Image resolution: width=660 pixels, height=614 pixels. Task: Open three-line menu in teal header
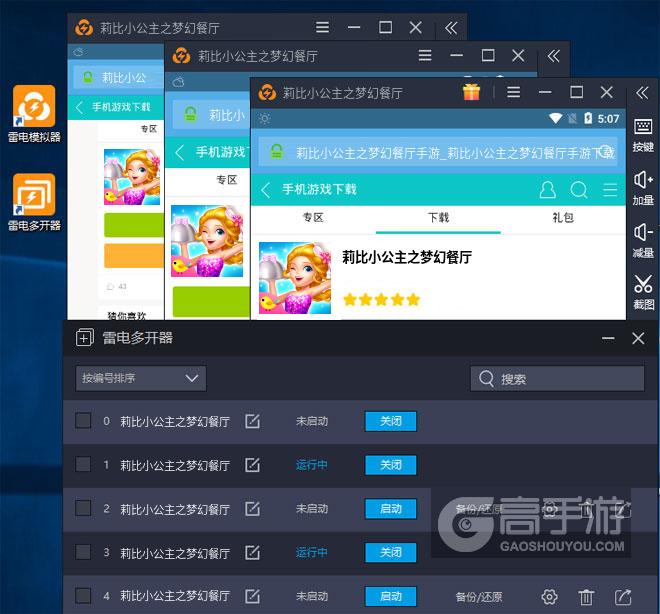click(610, 190)
